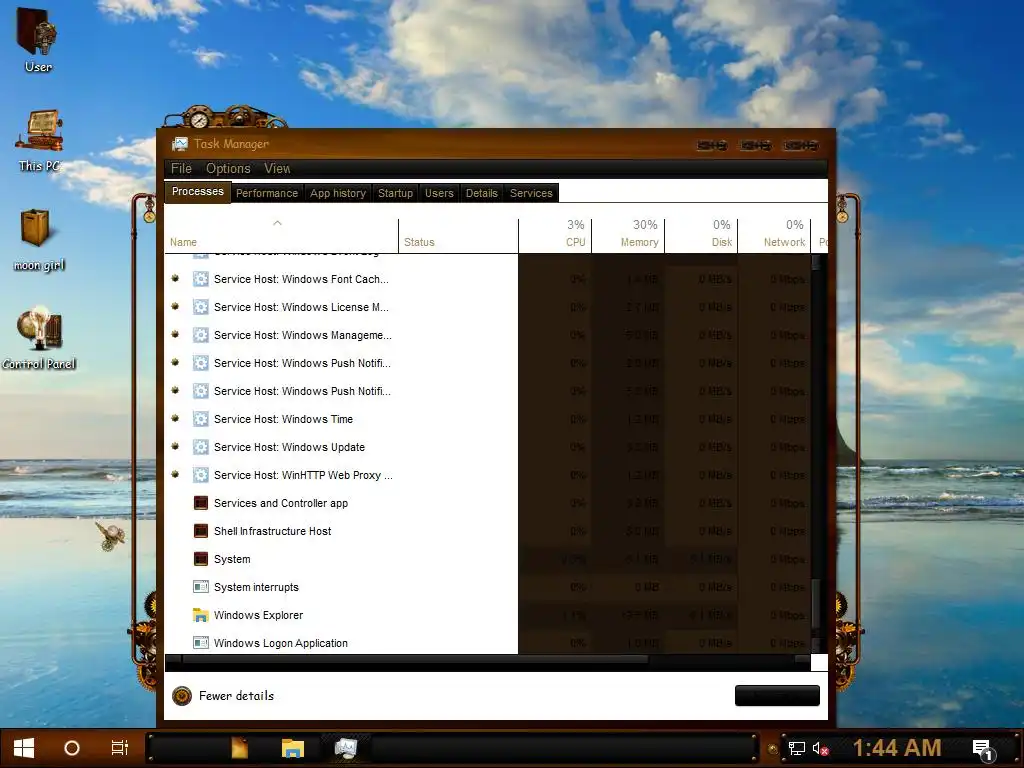1024x768 pixels.
Task: Expand Service Host: Windows Management row
Action: (175, 334)
